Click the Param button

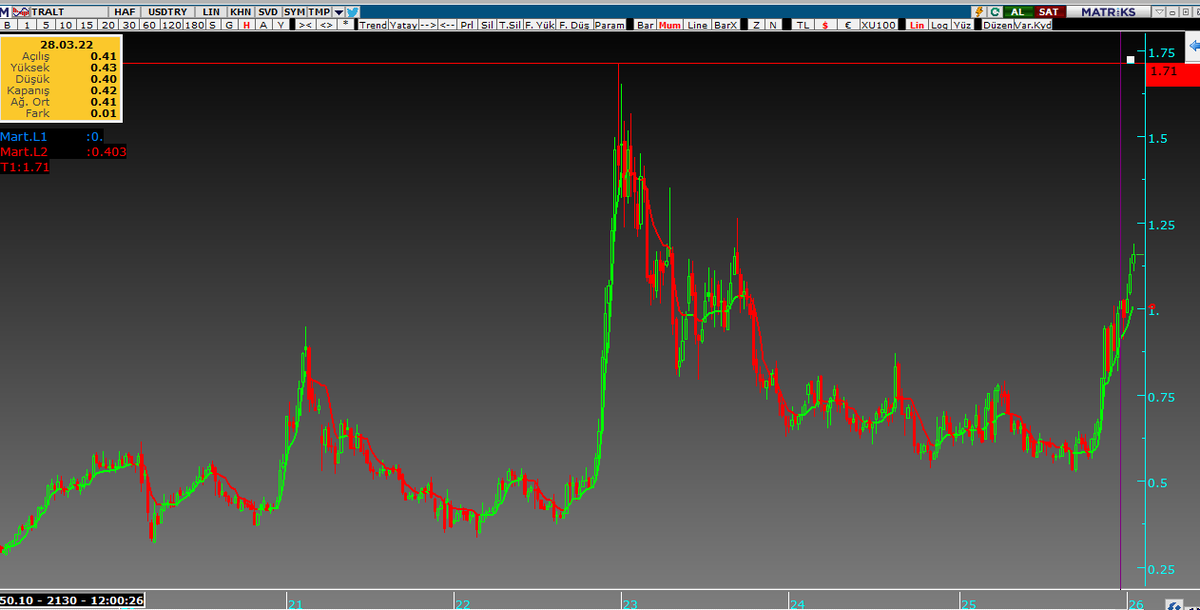click(x=609, y=24)
